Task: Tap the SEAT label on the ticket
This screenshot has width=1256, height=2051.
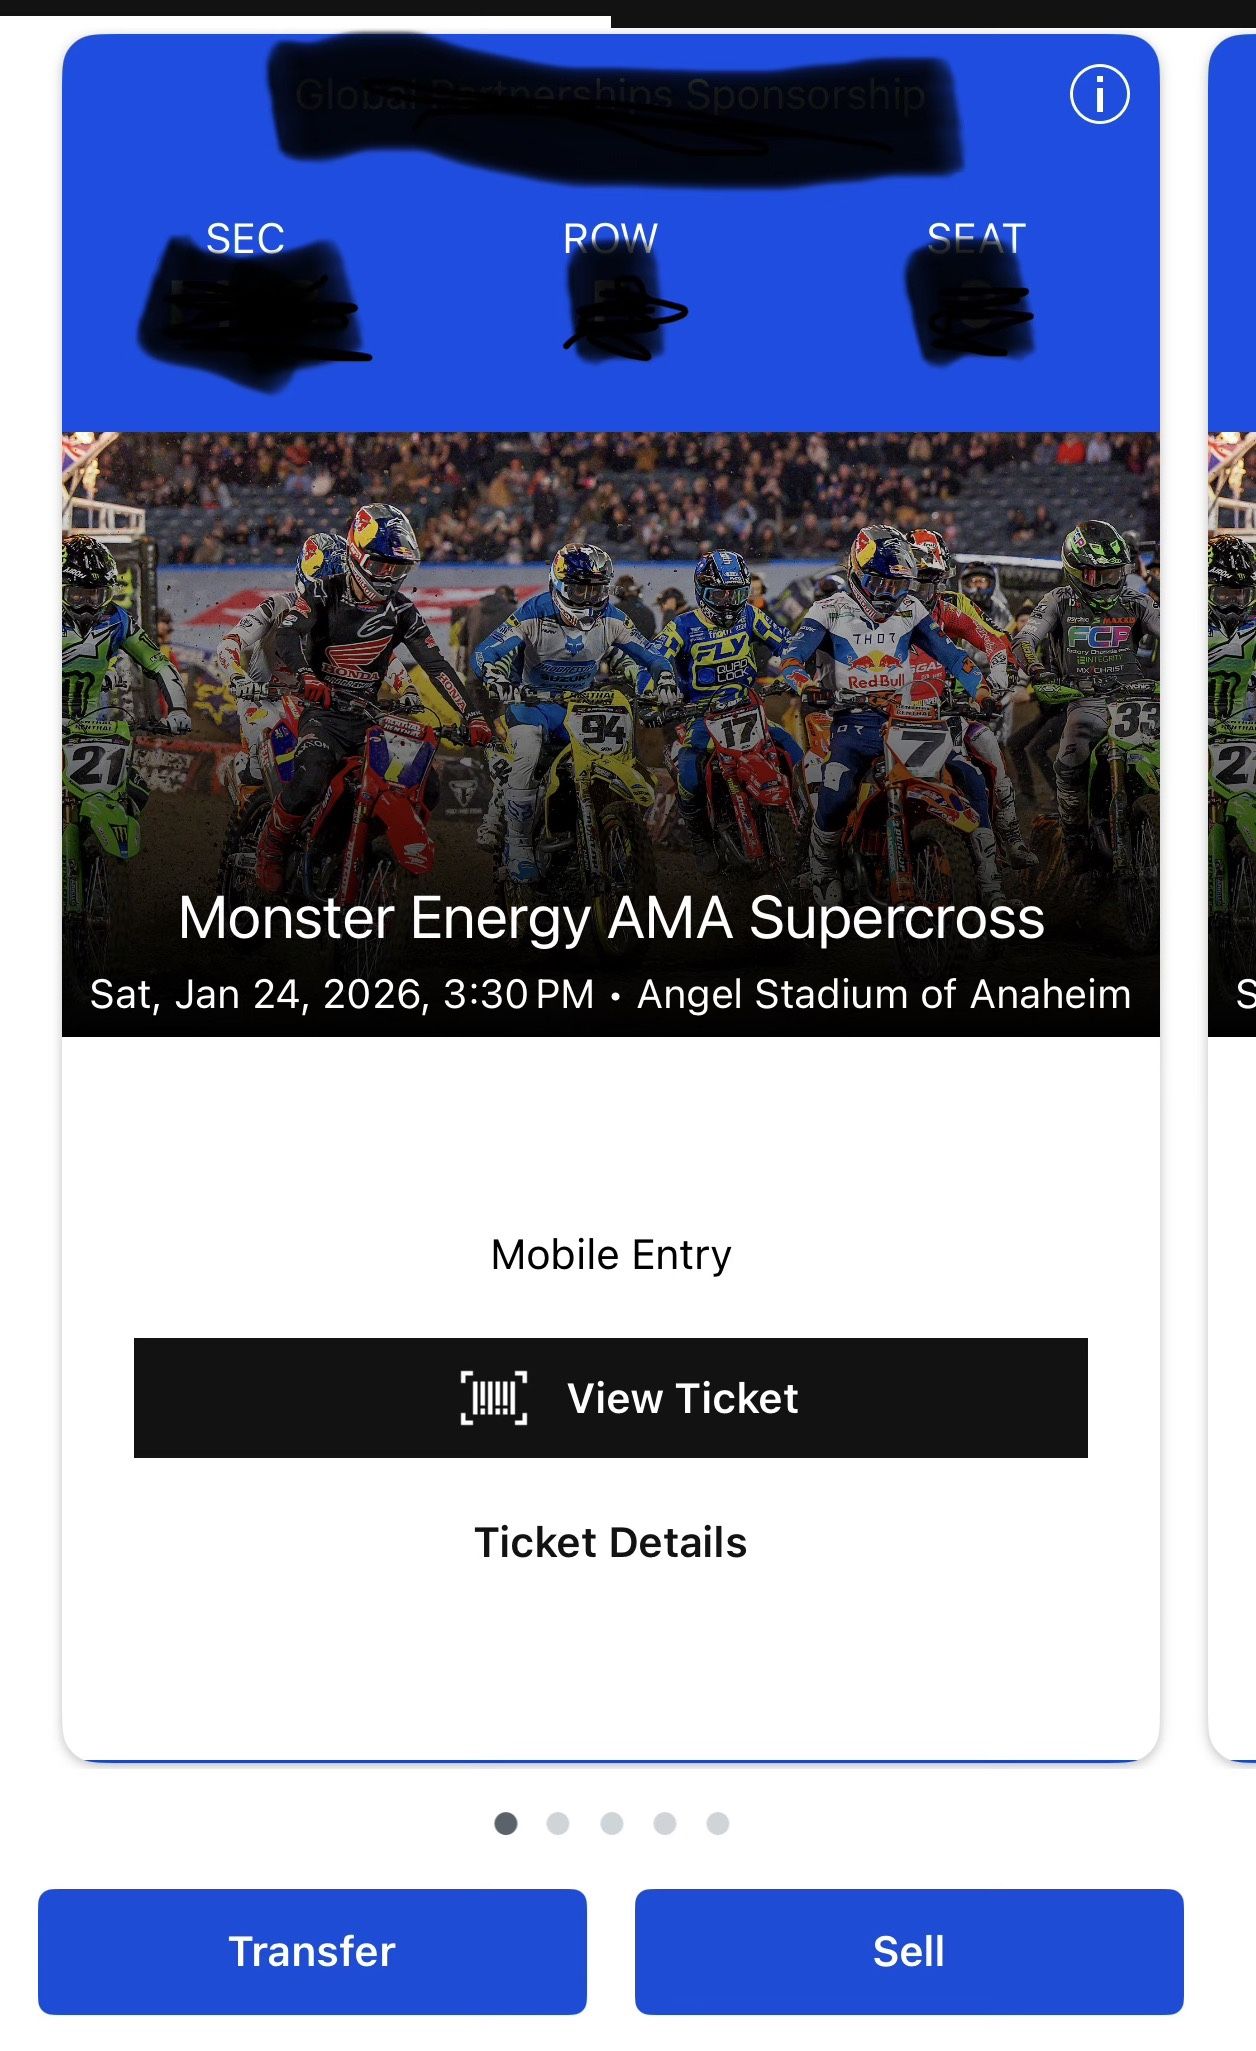Action: 976,239
